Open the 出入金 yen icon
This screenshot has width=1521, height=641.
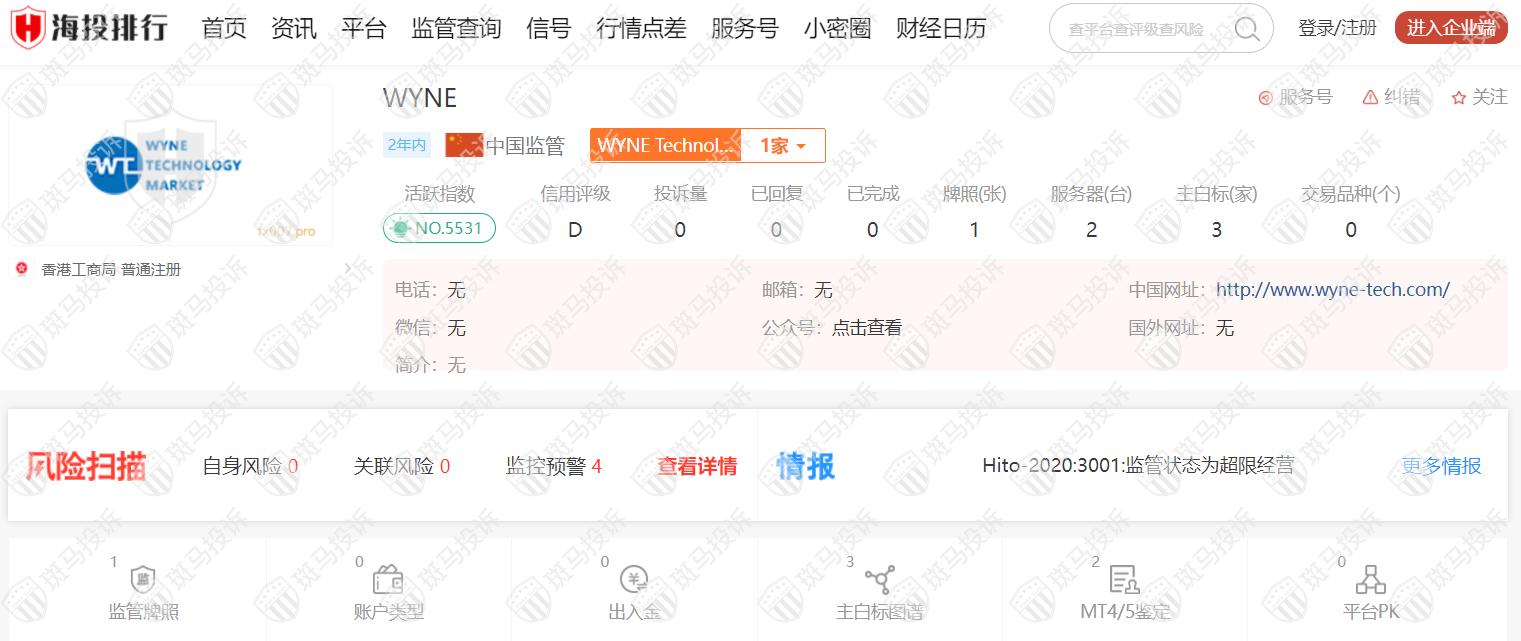pyautogui.click(x=634, y=580)
